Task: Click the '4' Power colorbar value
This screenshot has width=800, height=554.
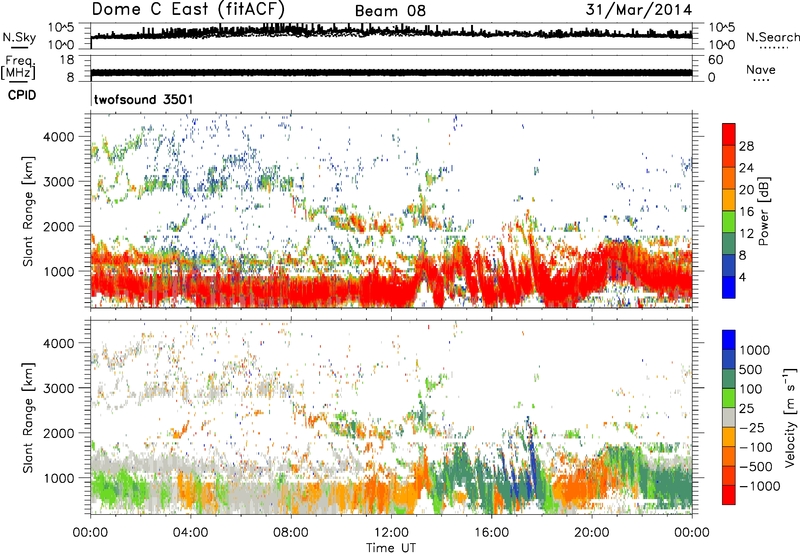Action: (742, 277)
